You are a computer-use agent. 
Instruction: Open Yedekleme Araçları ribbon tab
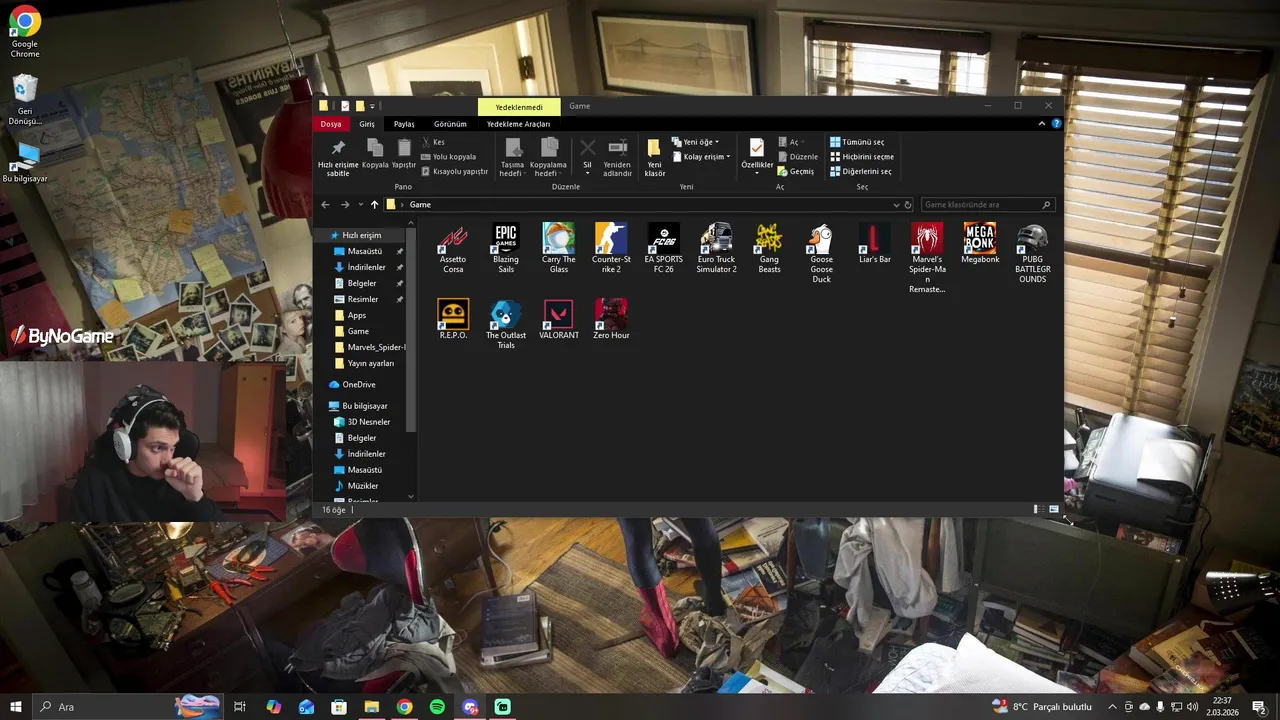518,124
